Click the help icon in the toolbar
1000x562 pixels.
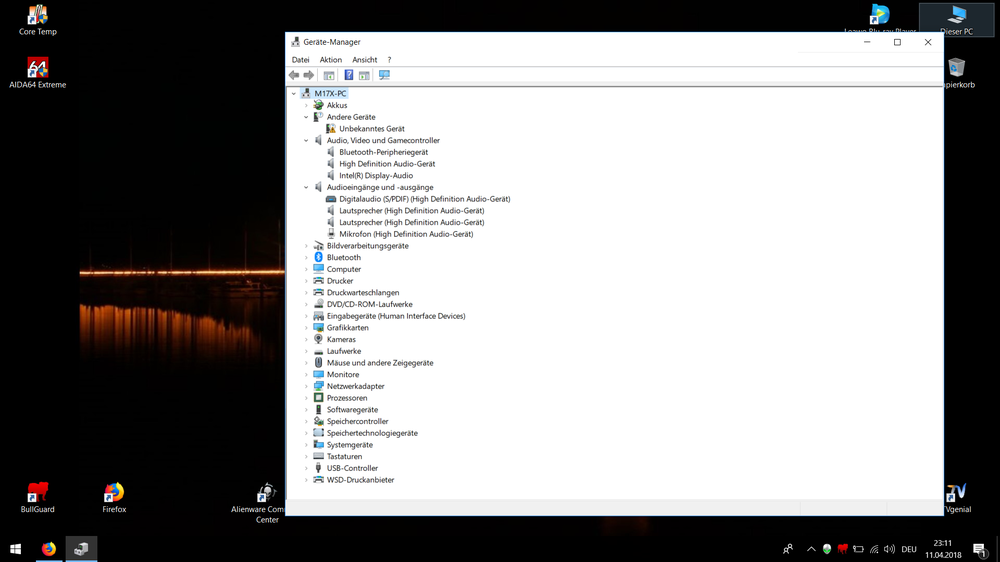[x=348, y=75]
